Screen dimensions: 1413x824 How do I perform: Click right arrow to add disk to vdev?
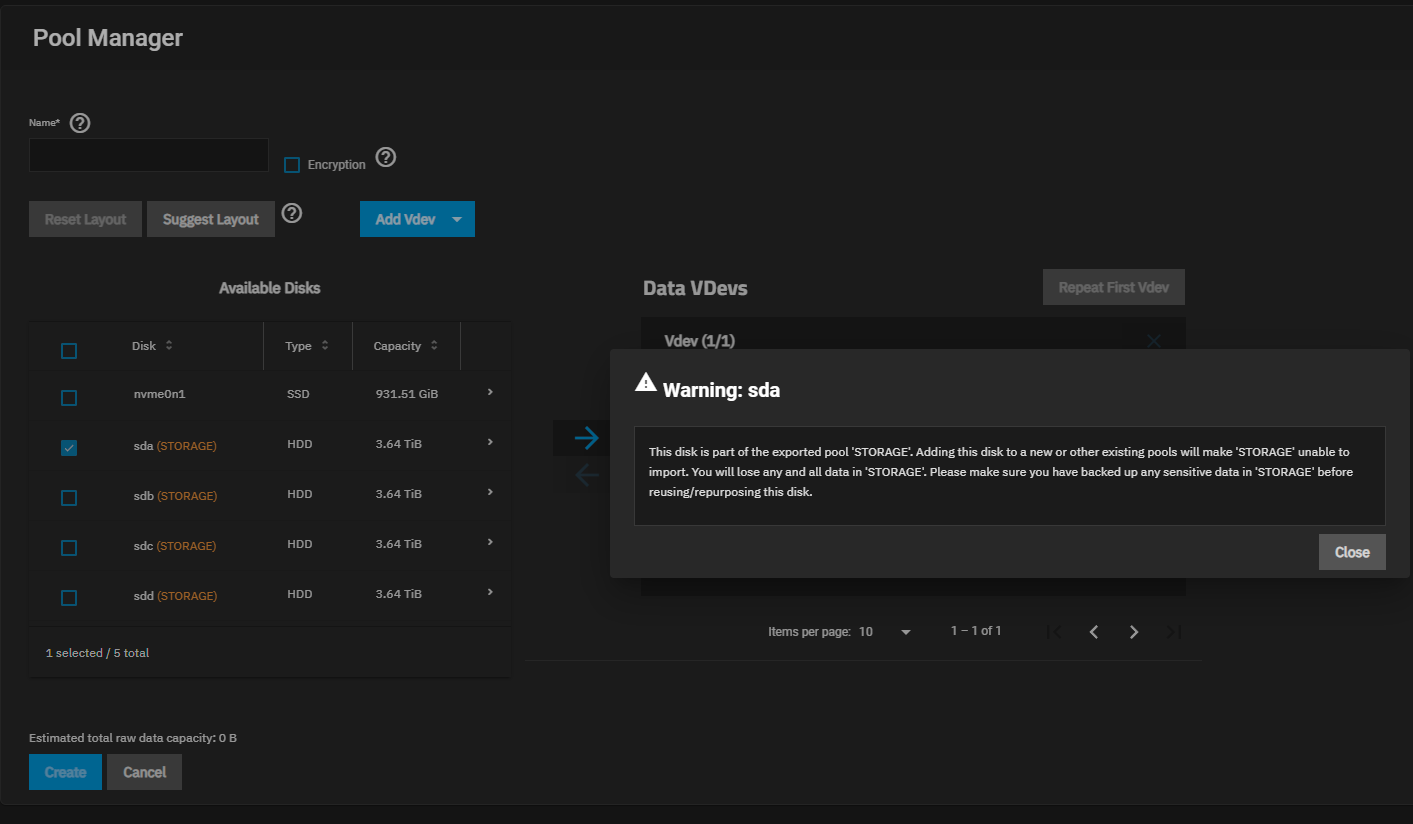coord(587,437)
